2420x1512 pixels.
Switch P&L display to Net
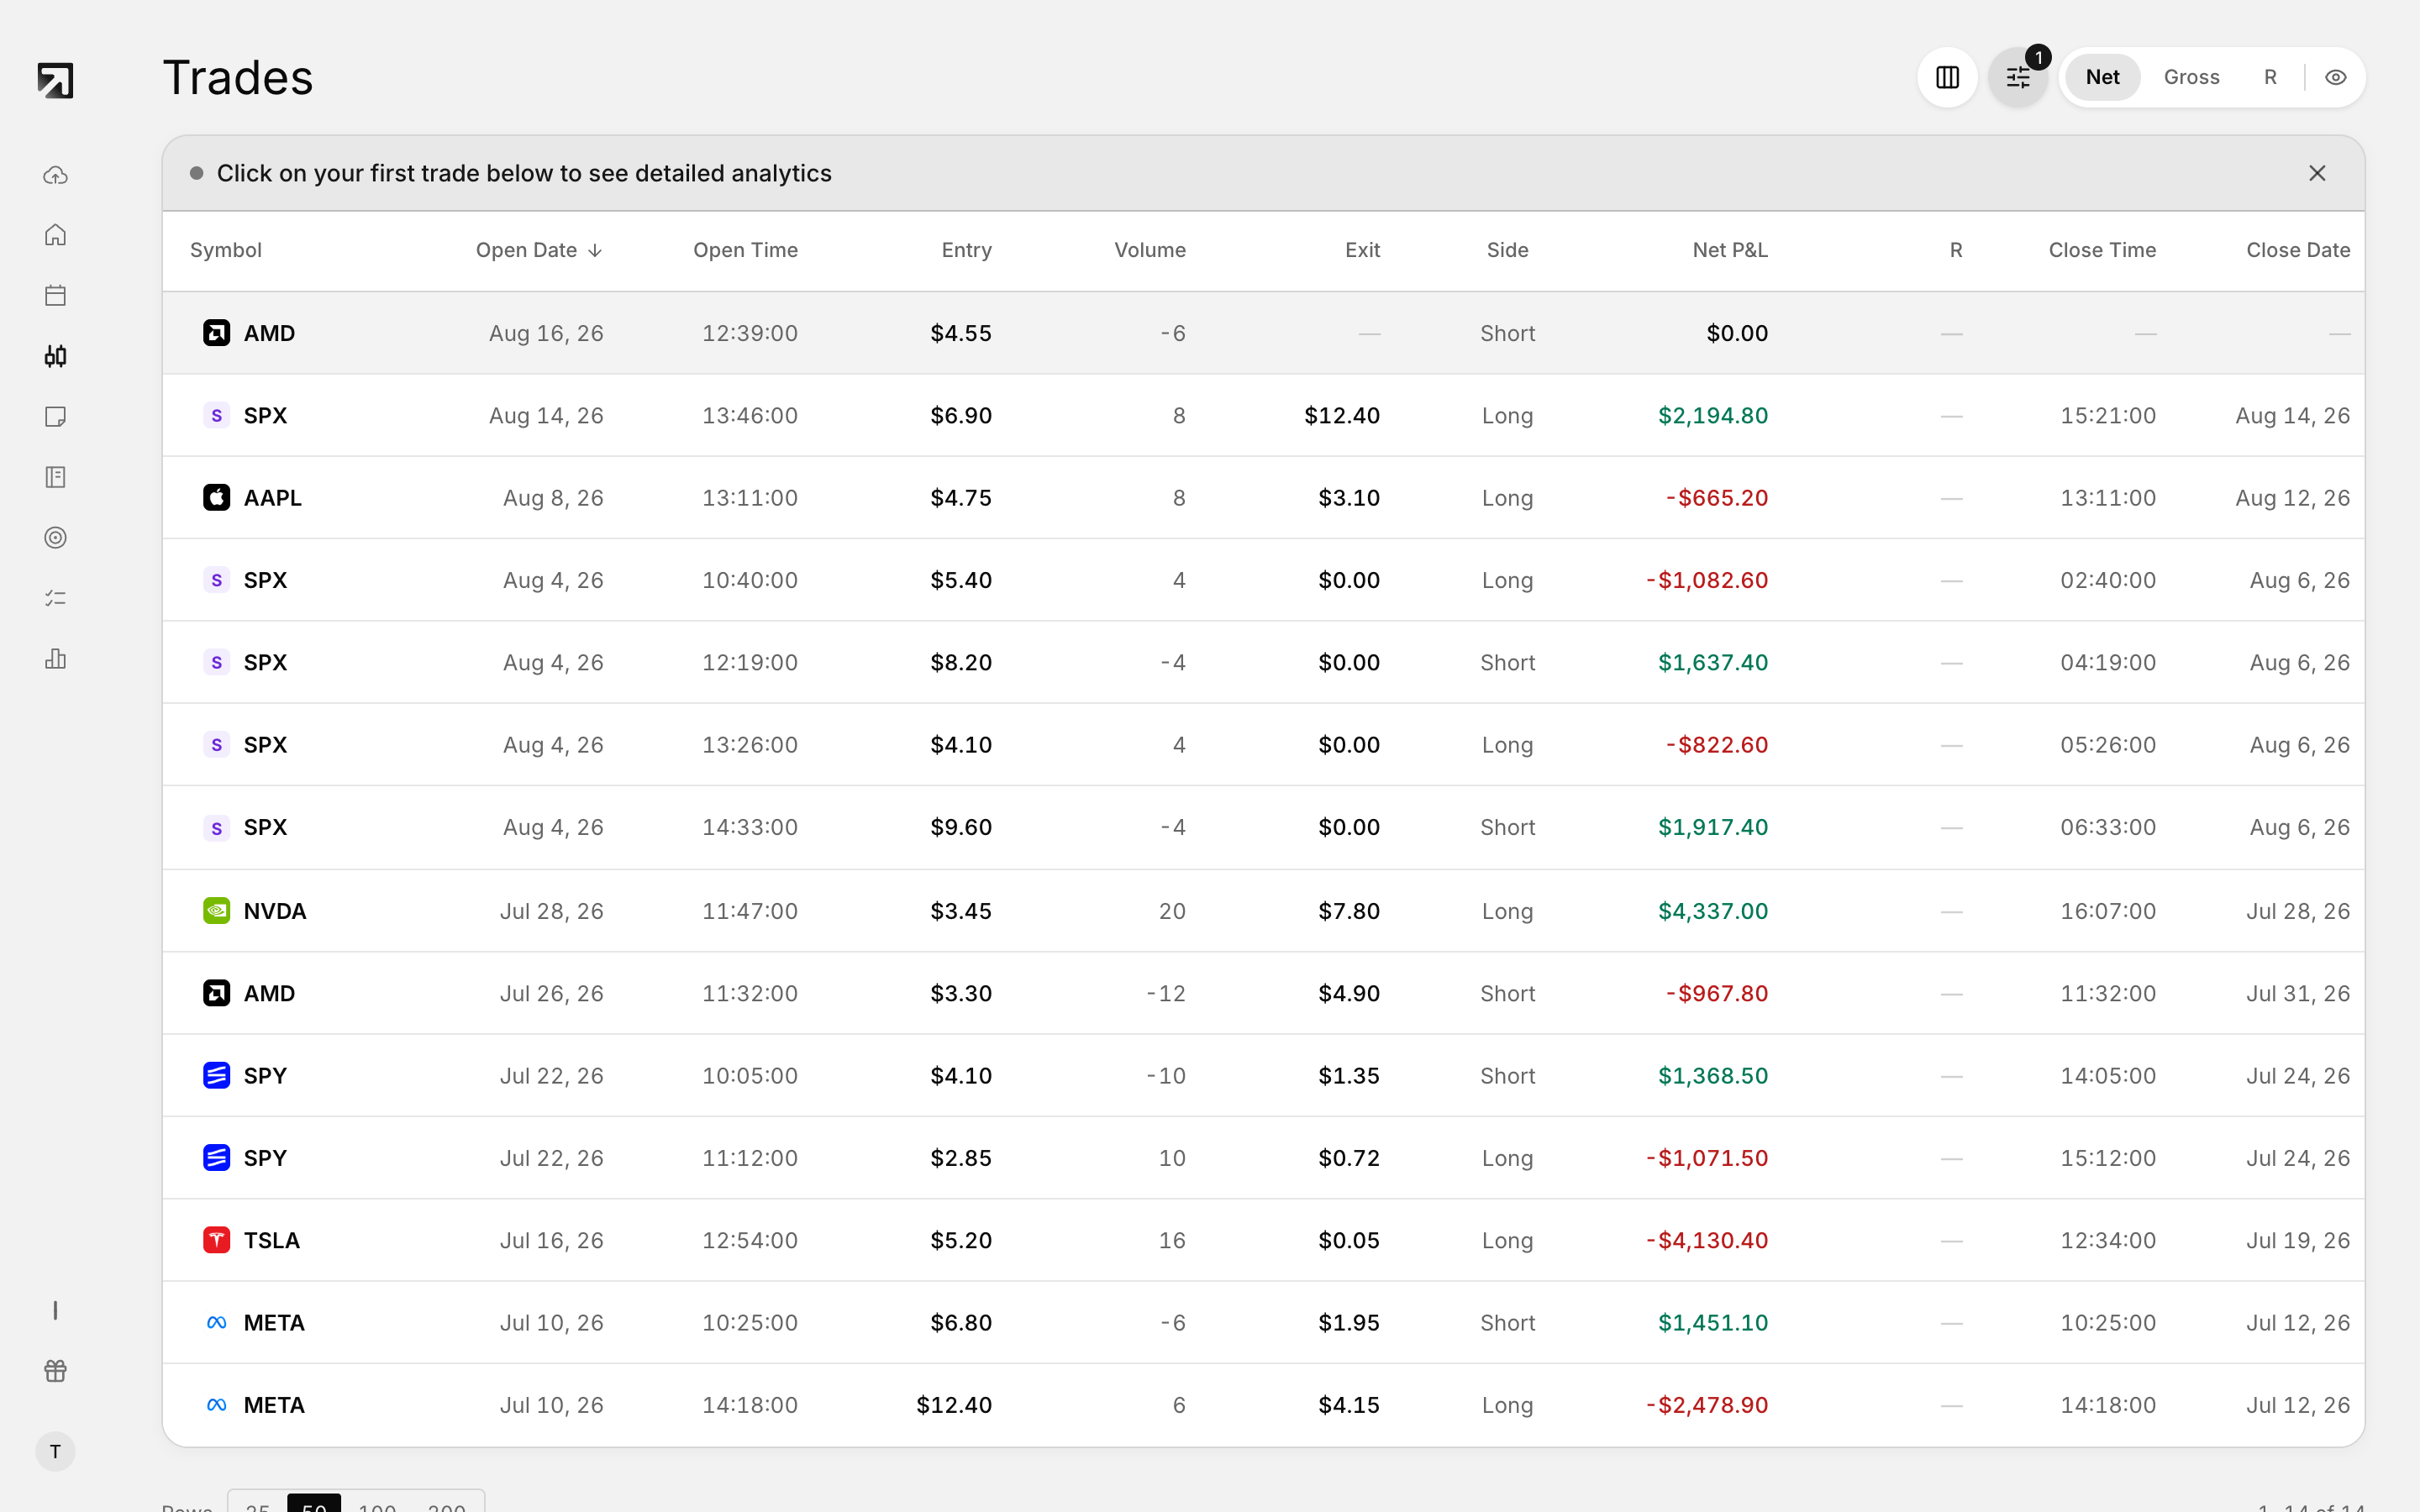(x=2102, y=77)
